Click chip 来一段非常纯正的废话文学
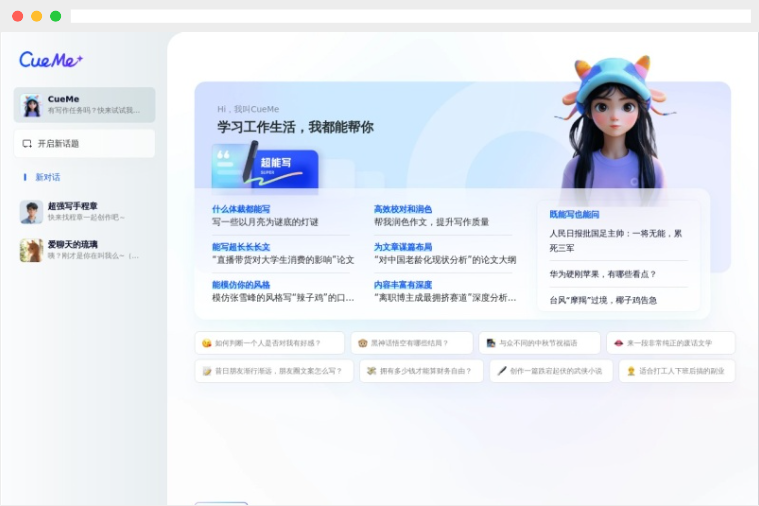 point(671,343)
